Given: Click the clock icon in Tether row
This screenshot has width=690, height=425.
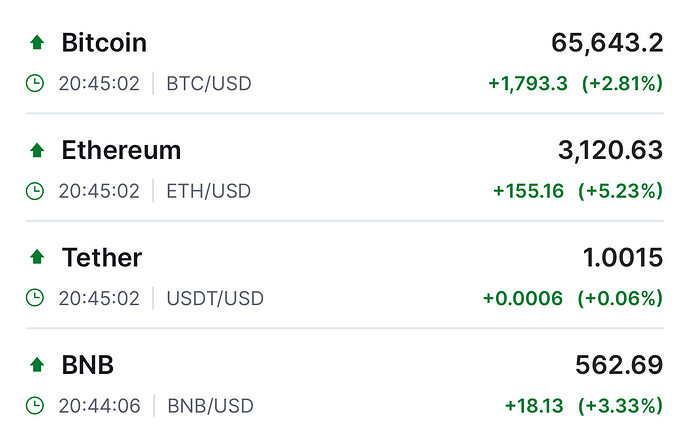Looking at the screenshot, I should (x=35, y=298).
